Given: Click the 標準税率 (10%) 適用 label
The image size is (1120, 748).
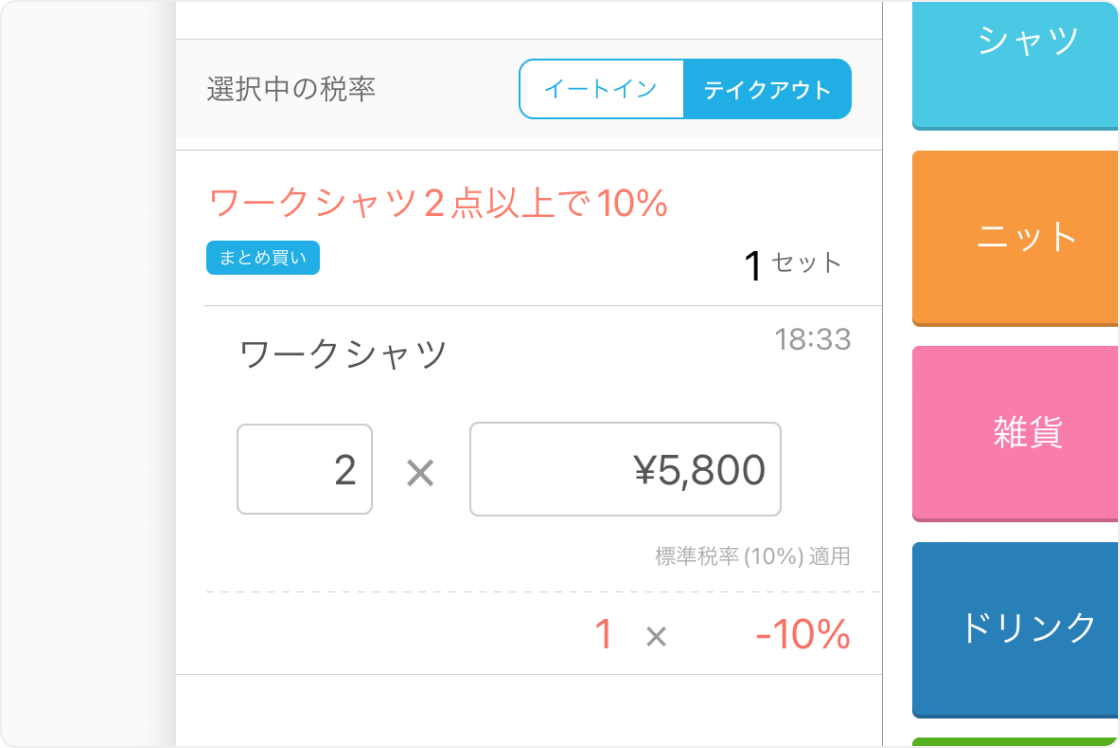Looking at the screenshot, I should (752, 556).
